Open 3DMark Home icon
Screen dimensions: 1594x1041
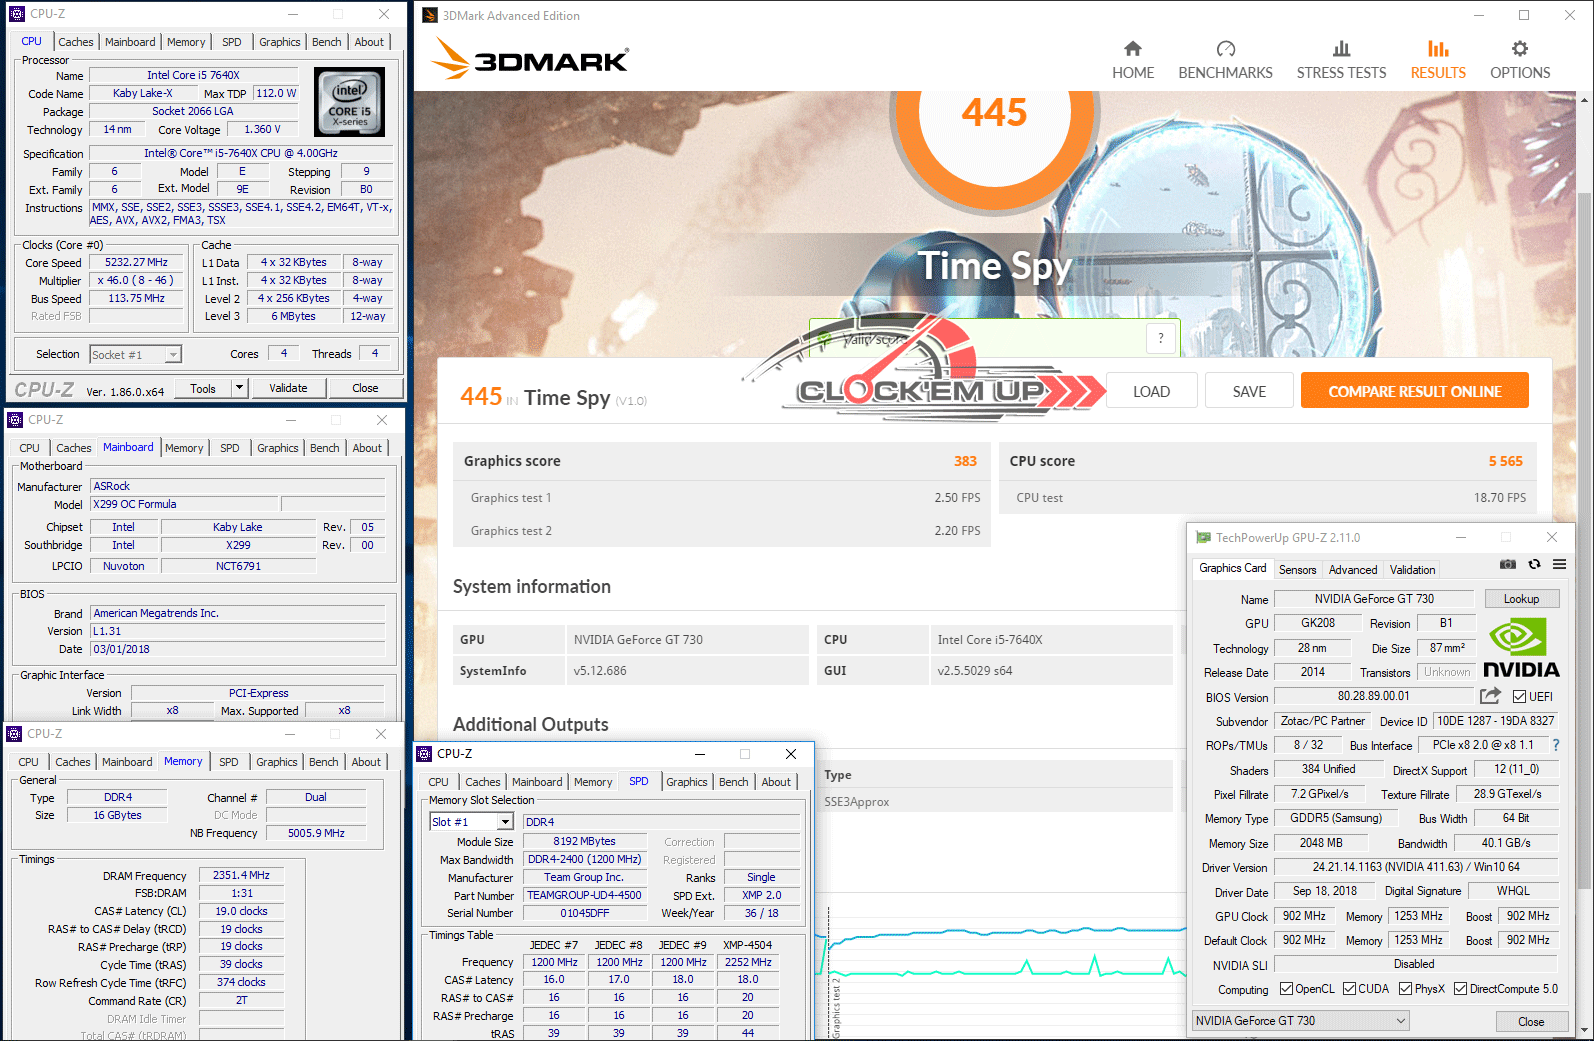1132,49
